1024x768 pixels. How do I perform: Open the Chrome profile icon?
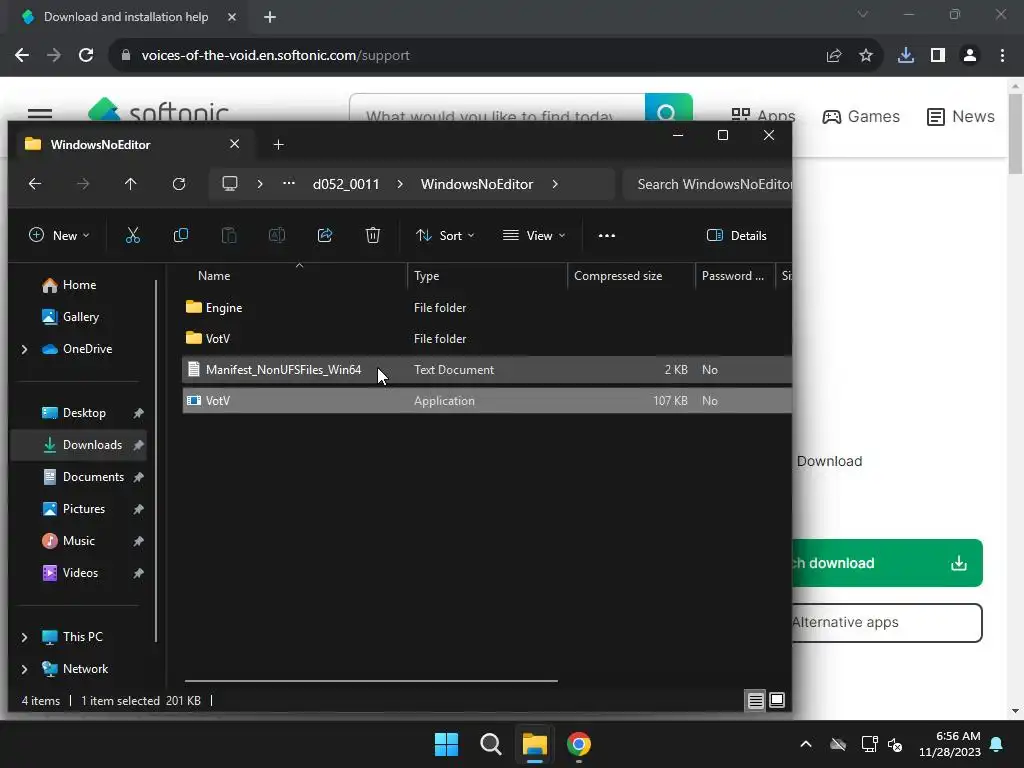point(970,56)
